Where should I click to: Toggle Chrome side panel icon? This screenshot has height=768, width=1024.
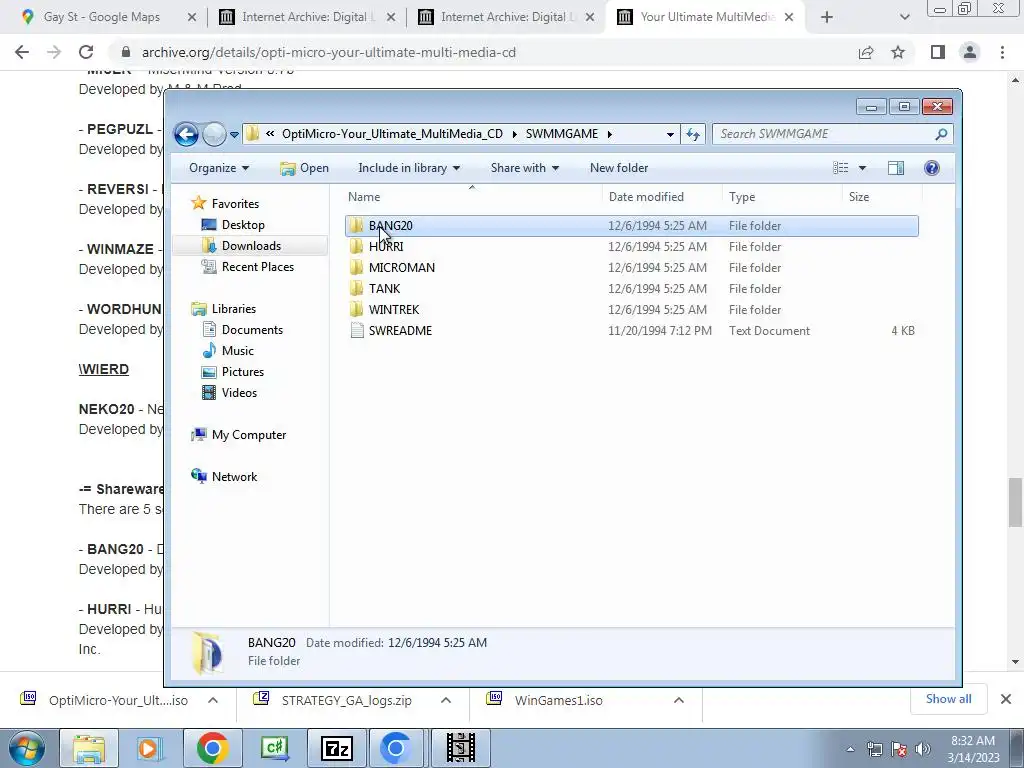pyautogui.click(x=938, y=52)
